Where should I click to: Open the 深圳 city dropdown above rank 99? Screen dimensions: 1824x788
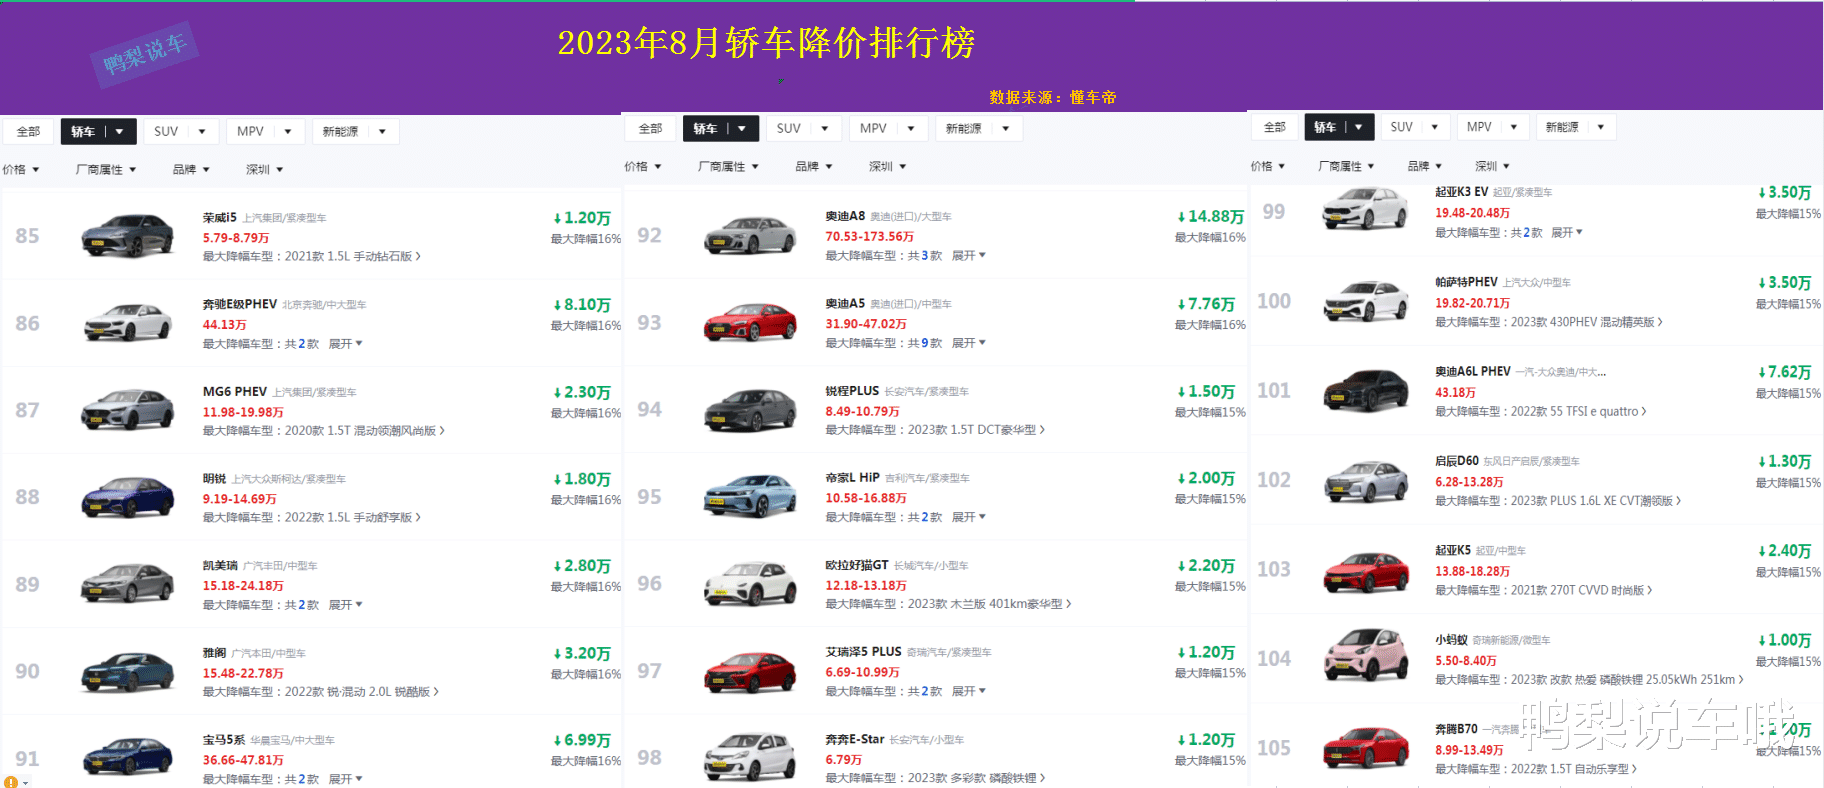pyautogui.click(x=1492, y=166)
